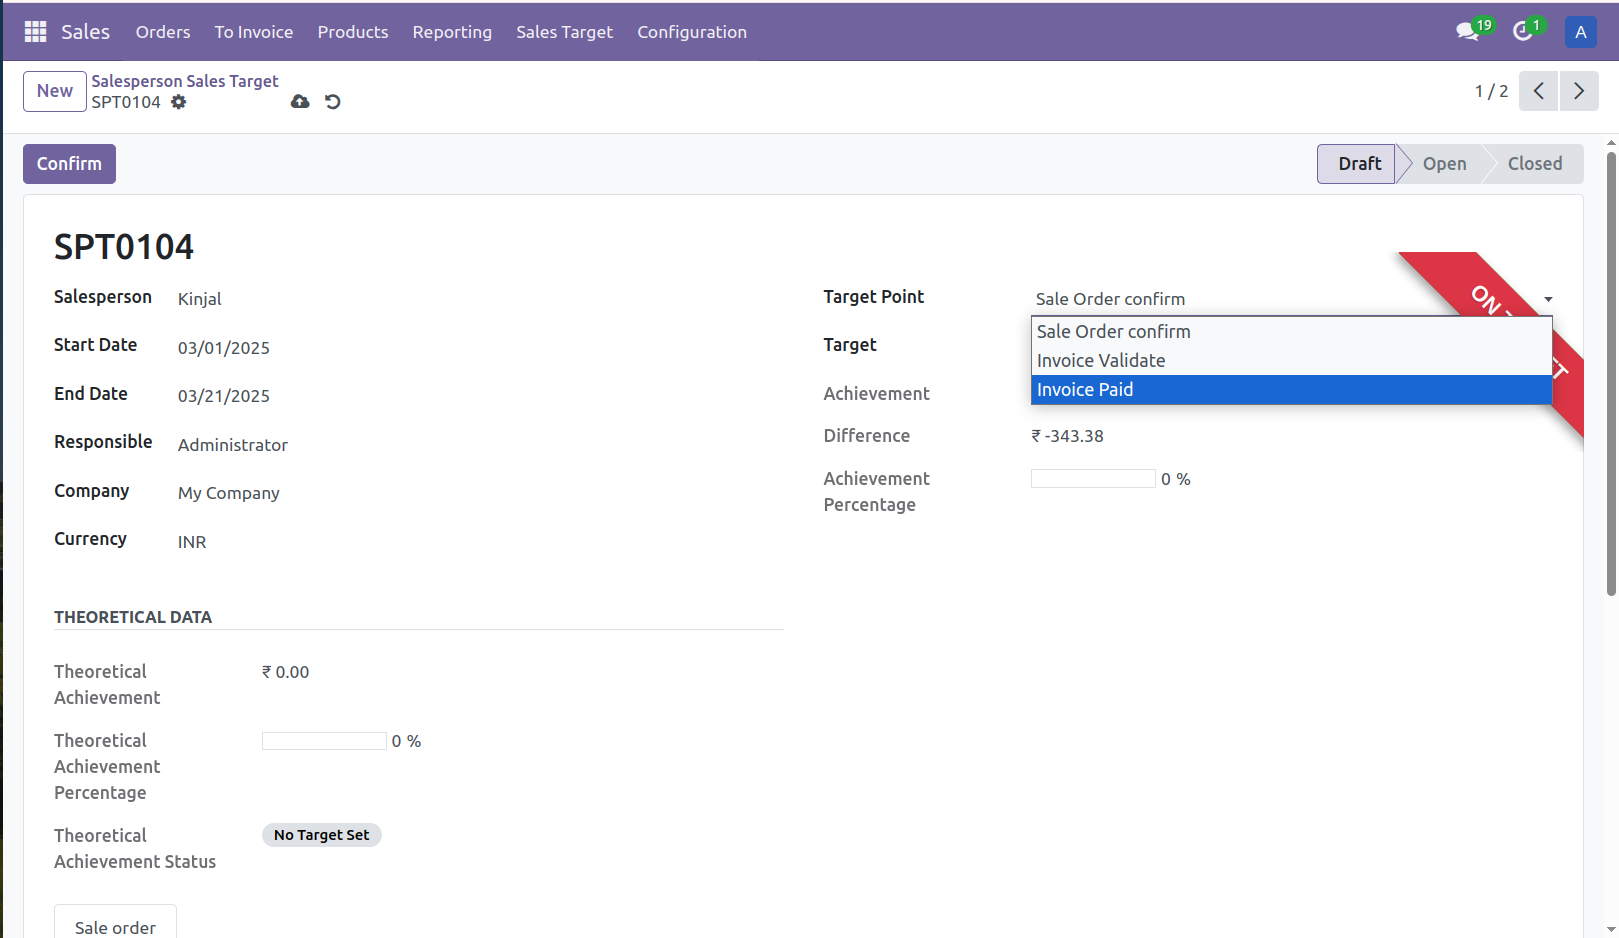Choose Invoice Validate from the dropdown
The width and height of the screenshot is (1619, 938).
click(1100, 360)
